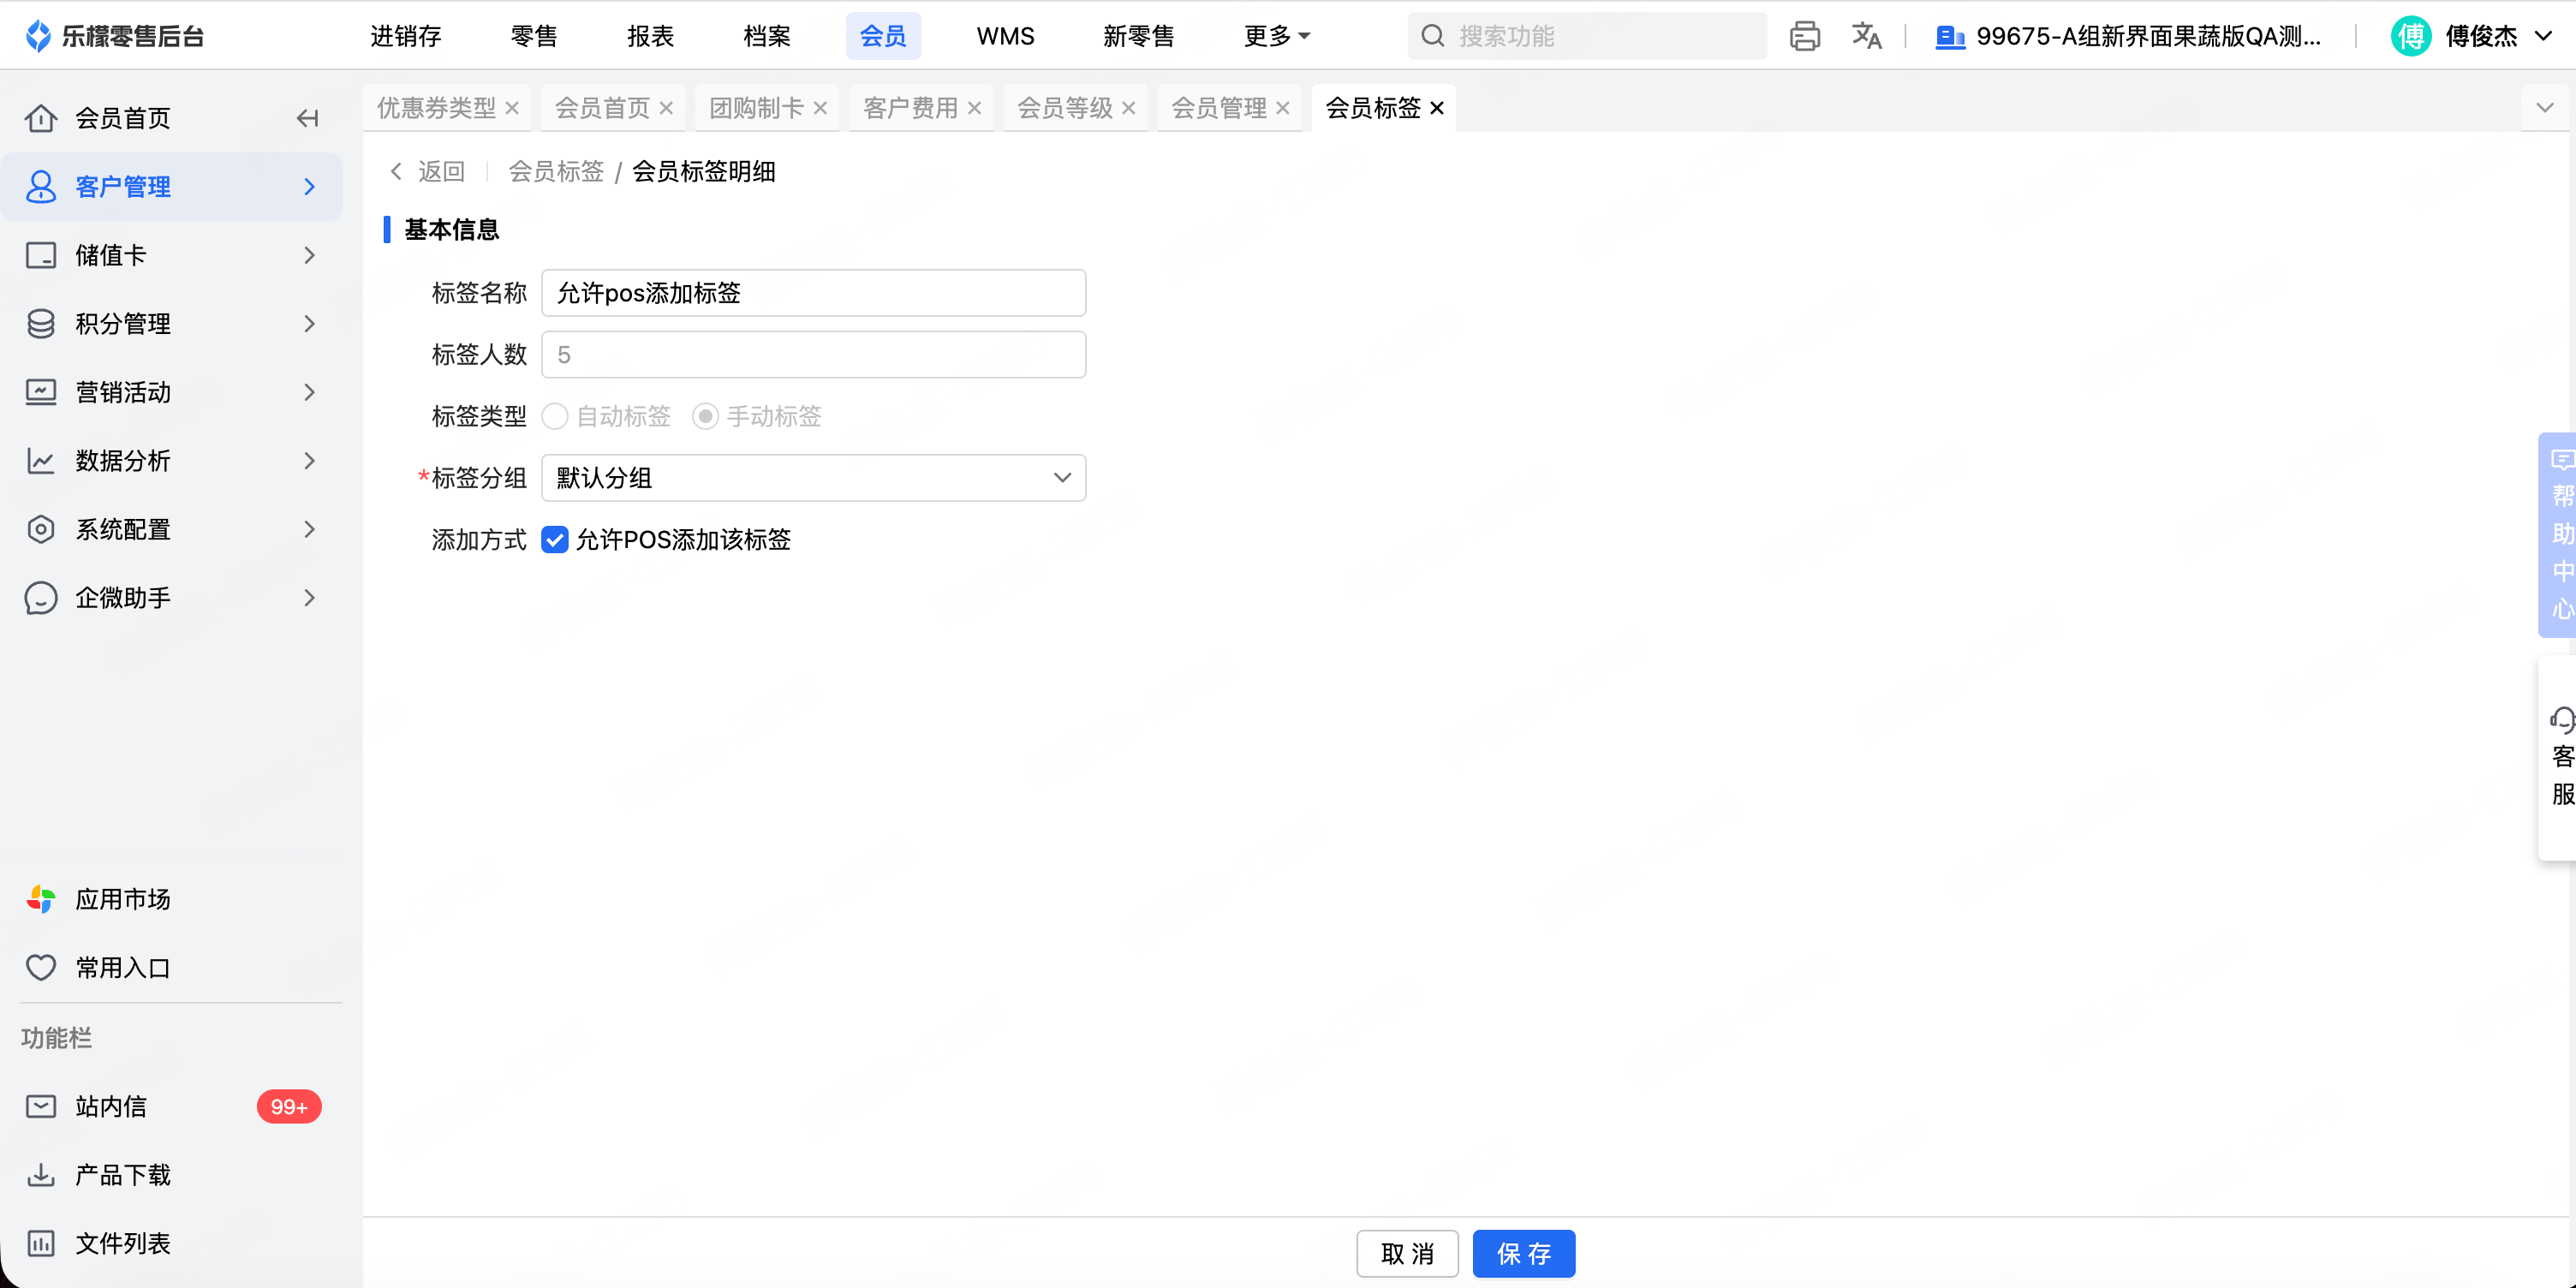
Task: Click the language translation icon
Action: click(x=1866, y=36)
